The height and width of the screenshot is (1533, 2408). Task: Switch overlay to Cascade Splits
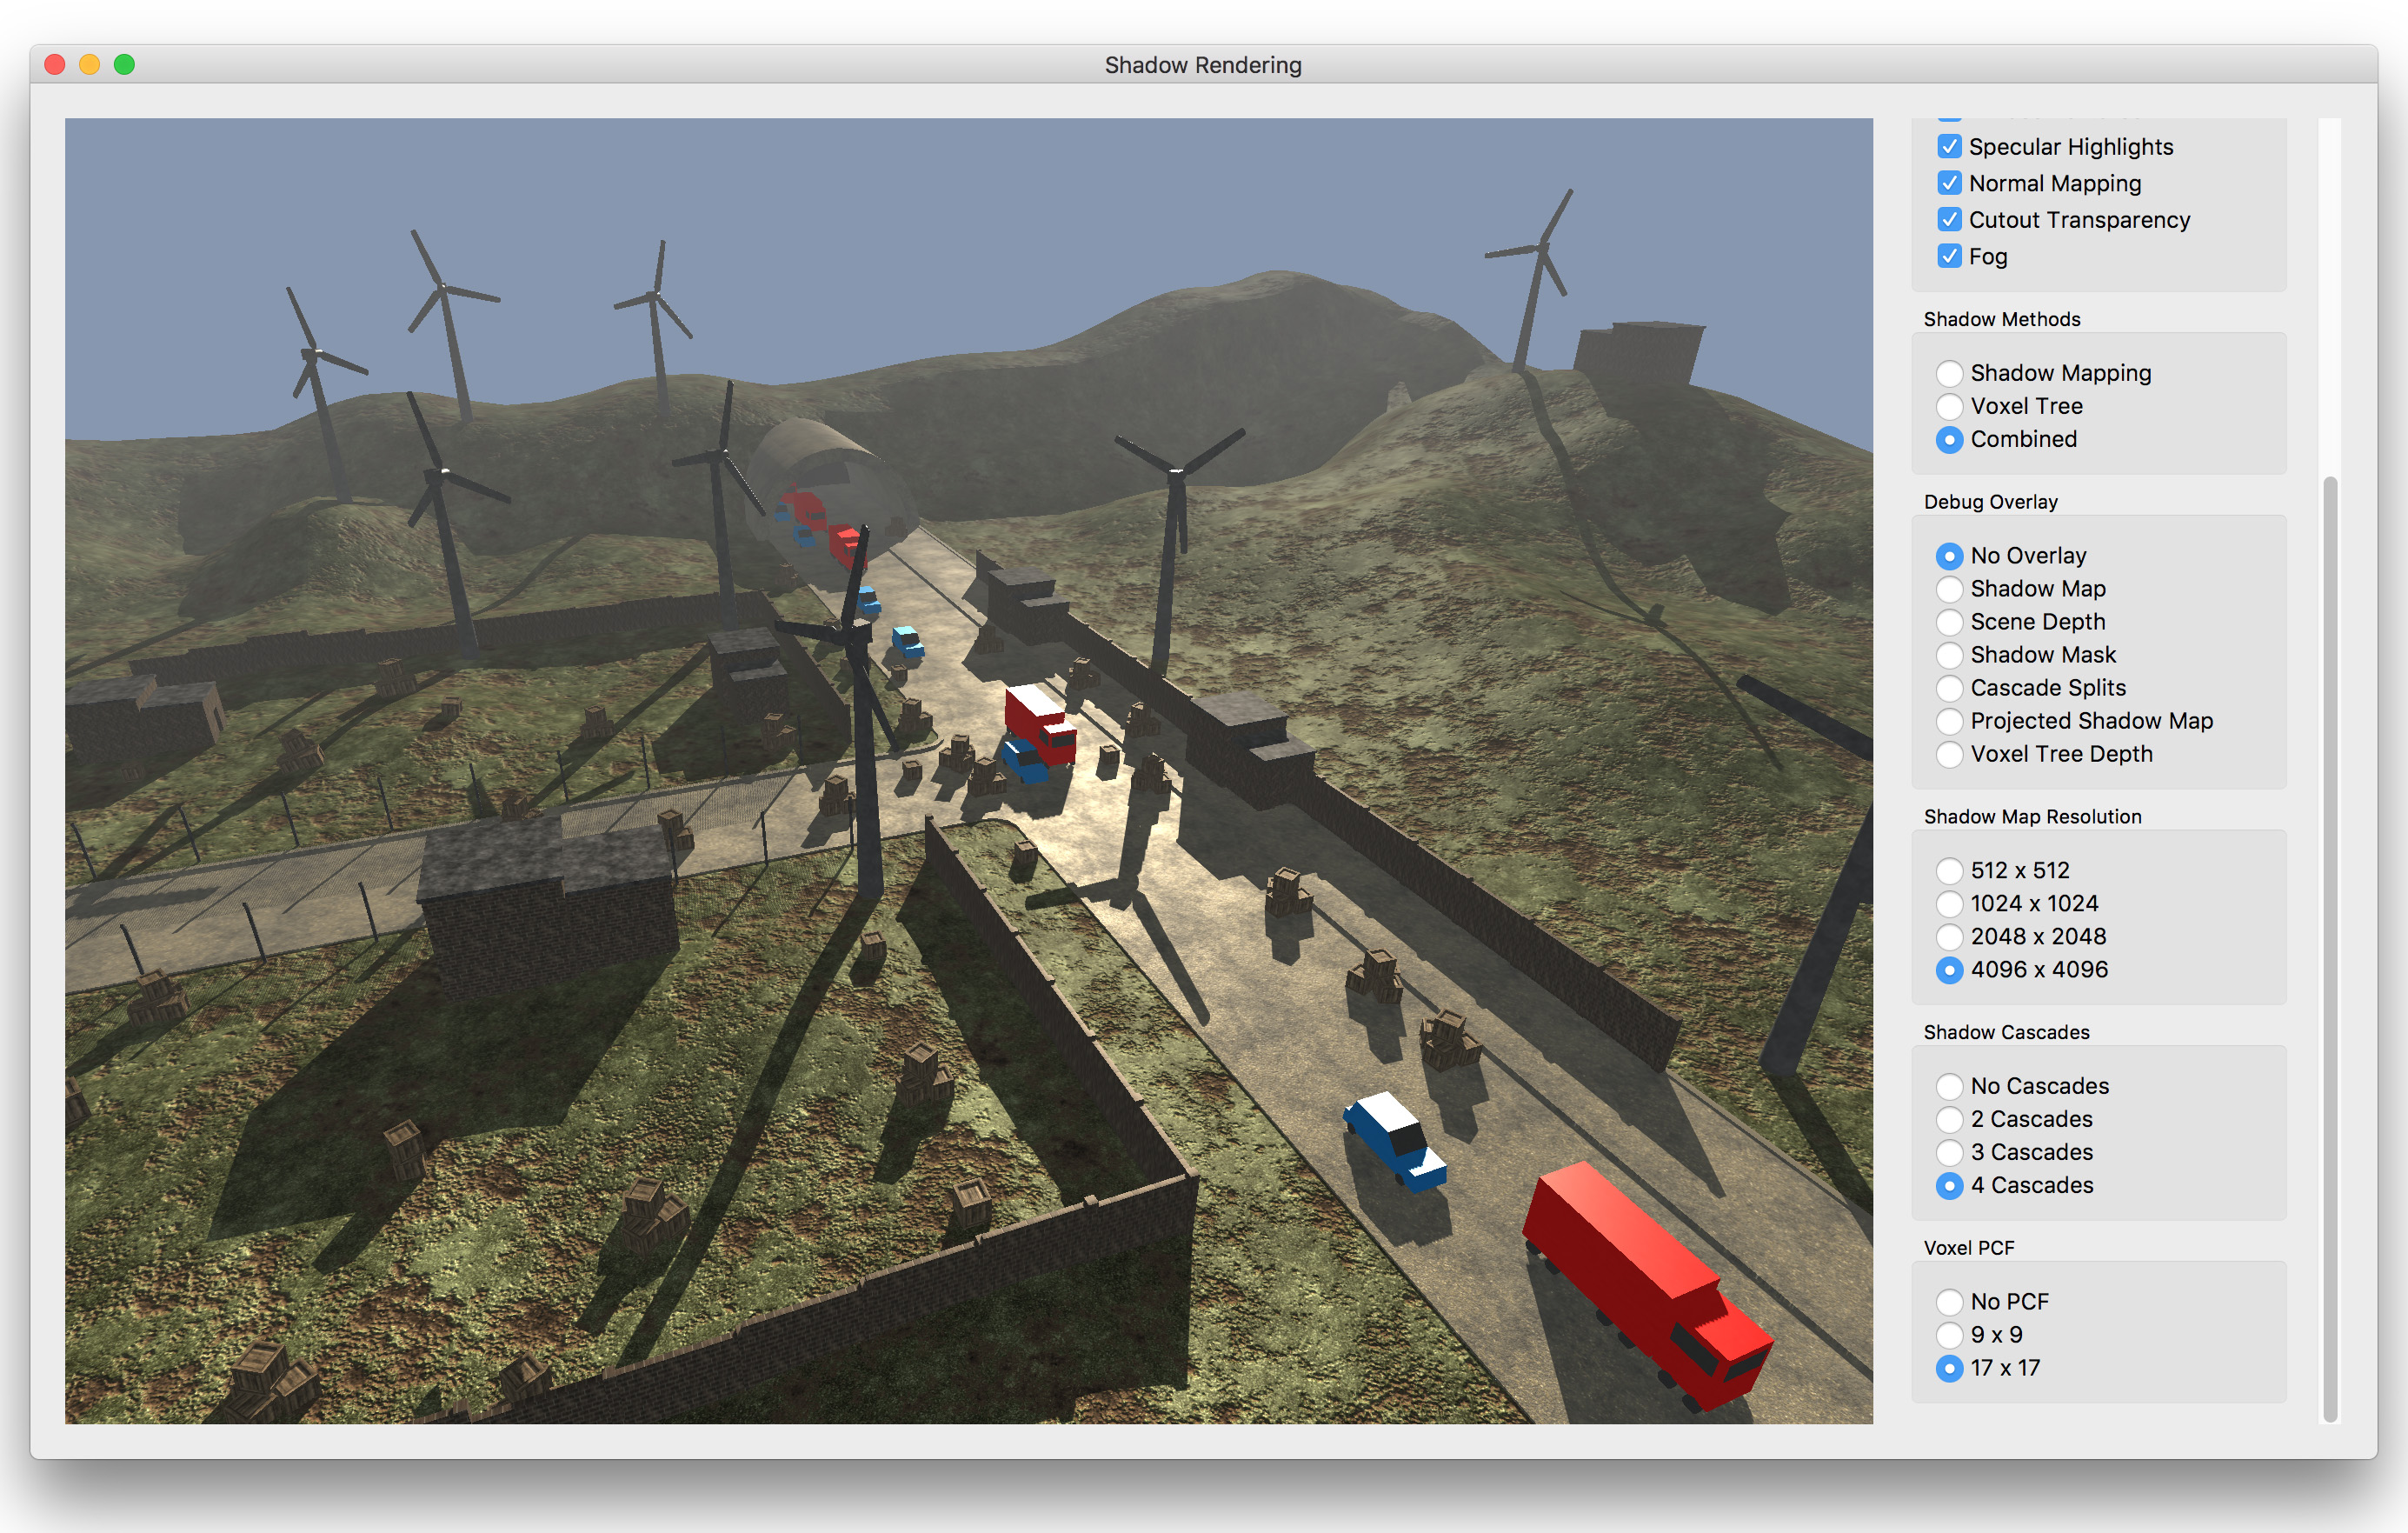point(1949,688)
